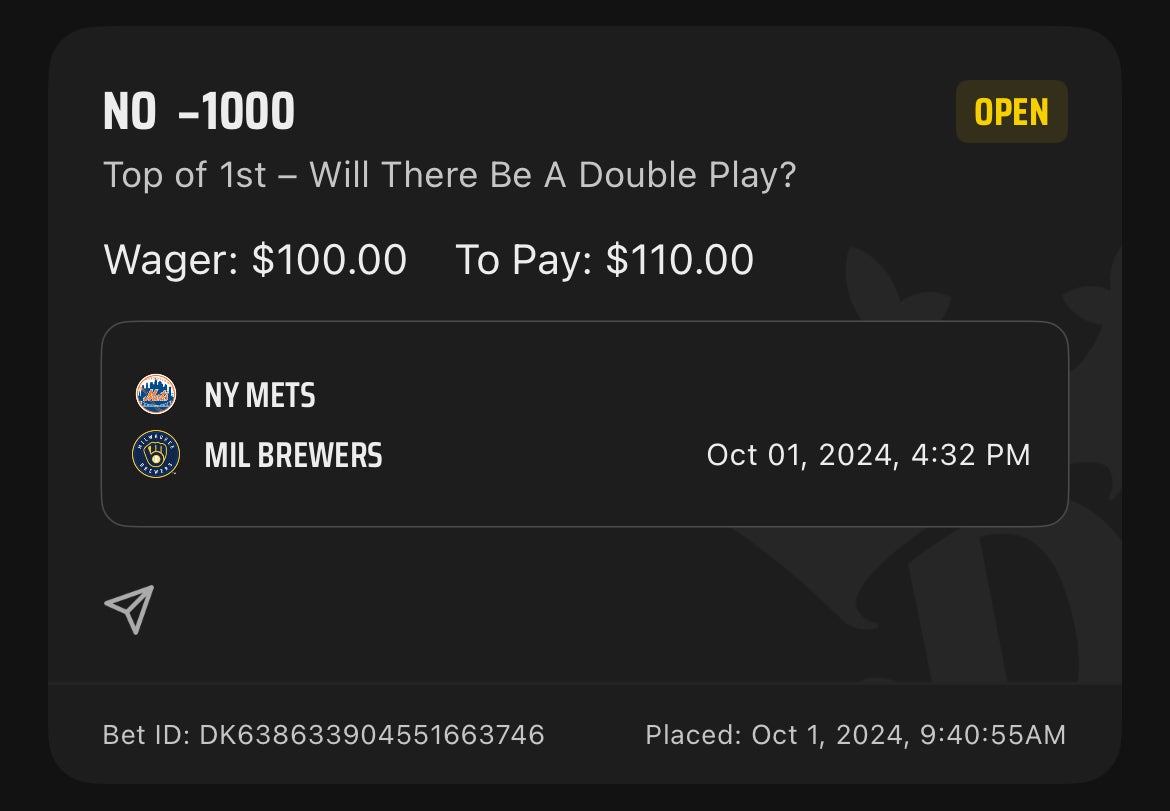Click the $110.00 payout amount
Image resolution: width=1170 pixels, height=811 pixels.
point(680,260)
